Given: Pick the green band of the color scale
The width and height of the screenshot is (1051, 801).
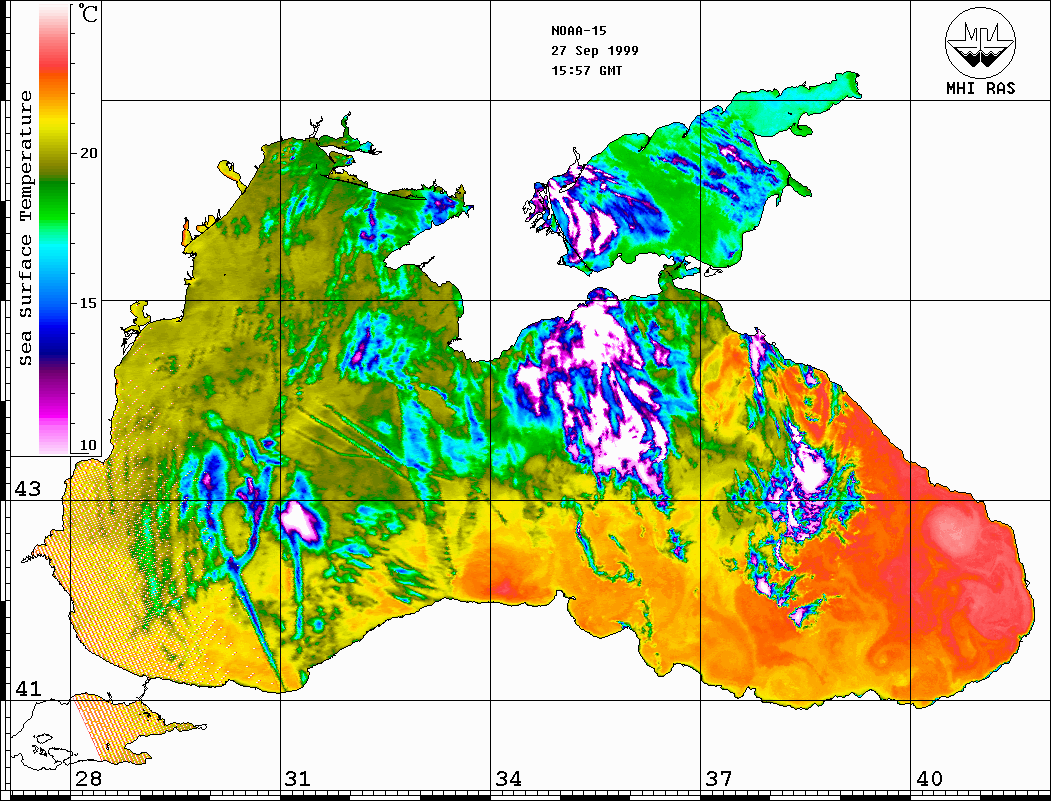Looking at the screenshot, I should click(54, 201).
